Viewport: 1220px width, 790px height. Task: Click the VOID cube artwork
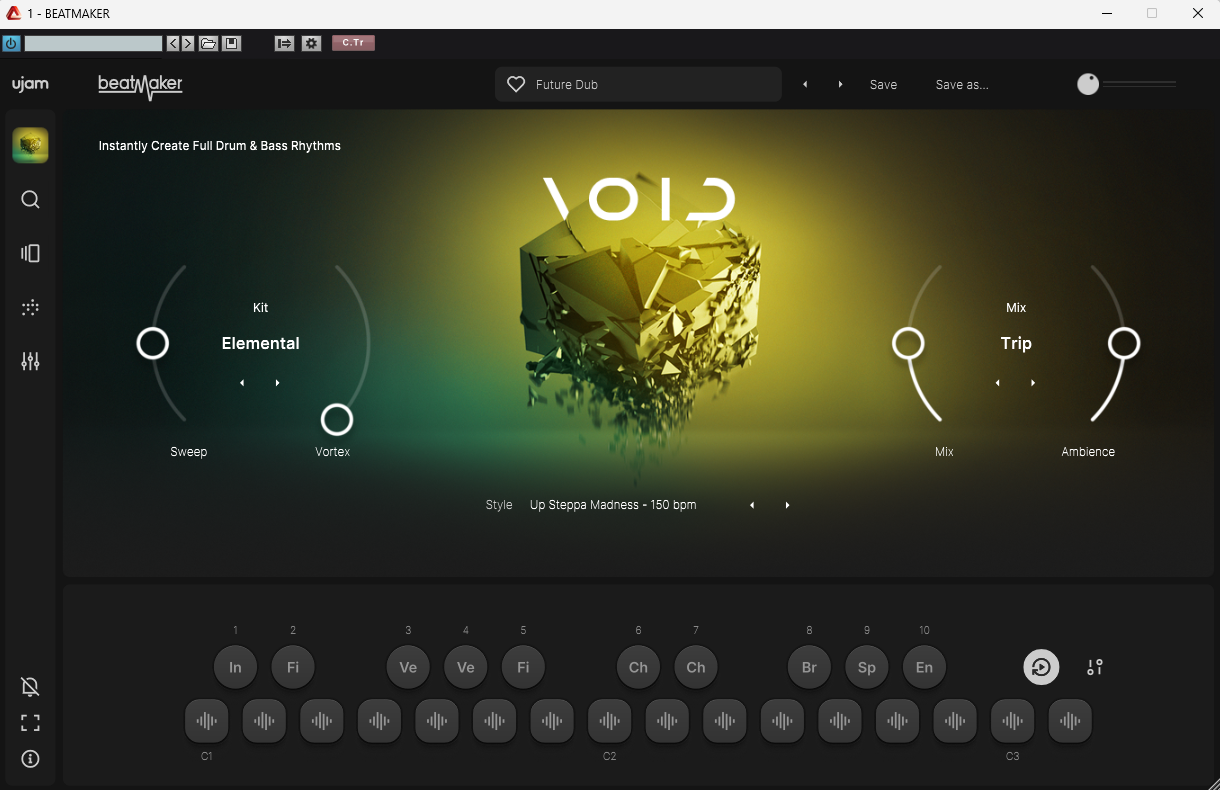[x=640, y=320]
